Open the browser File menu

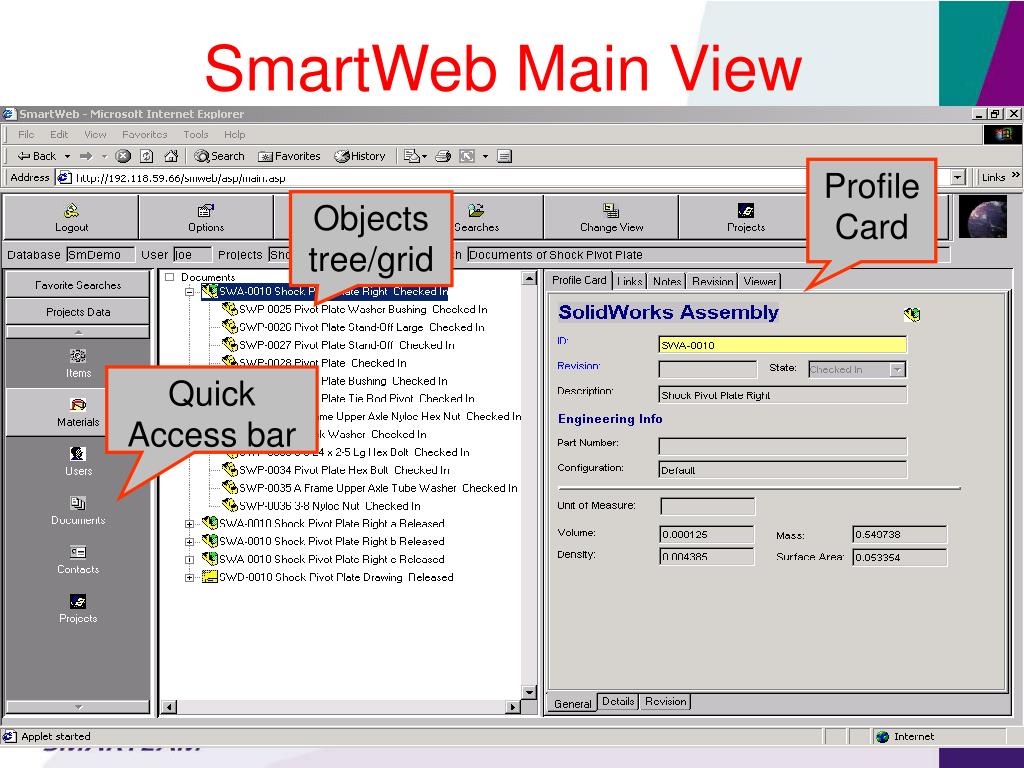(x=26, y=135)
